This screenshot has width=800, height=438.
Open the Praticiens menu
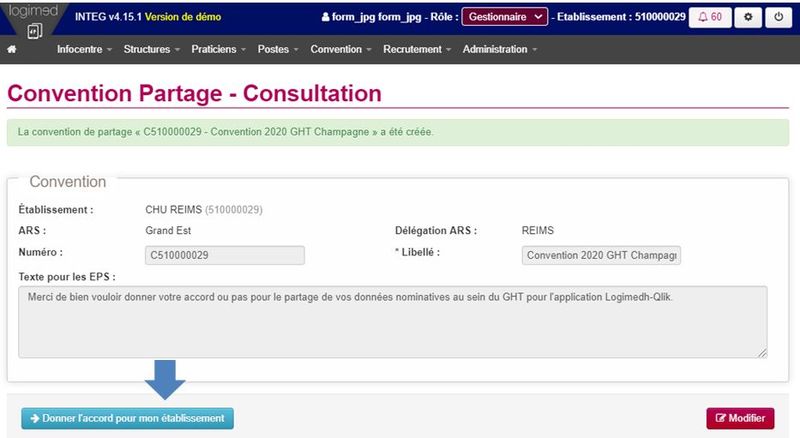coord(218,50)
